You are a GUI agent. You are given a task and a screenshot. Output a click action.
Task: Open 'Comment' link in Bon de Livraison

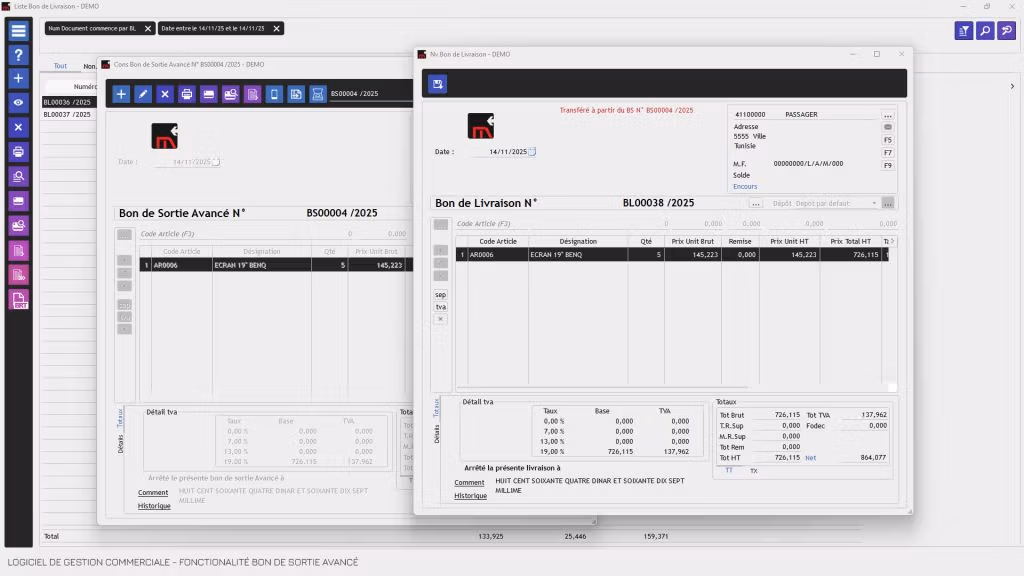click(x=469, y=483)
